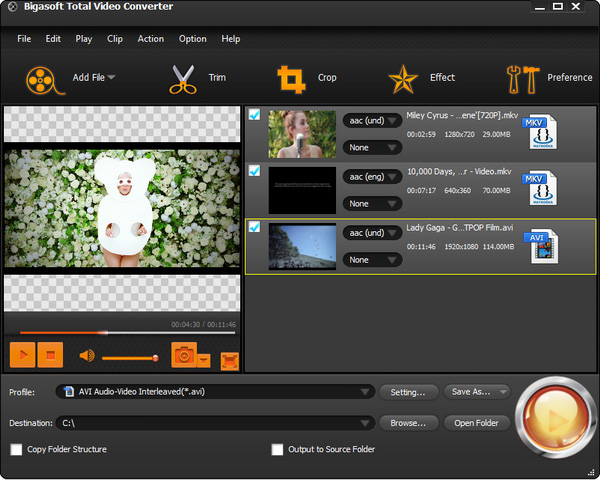Screen dimensions: 600x480
Task: Take snapshot with the camera icon
Action: 184,355
